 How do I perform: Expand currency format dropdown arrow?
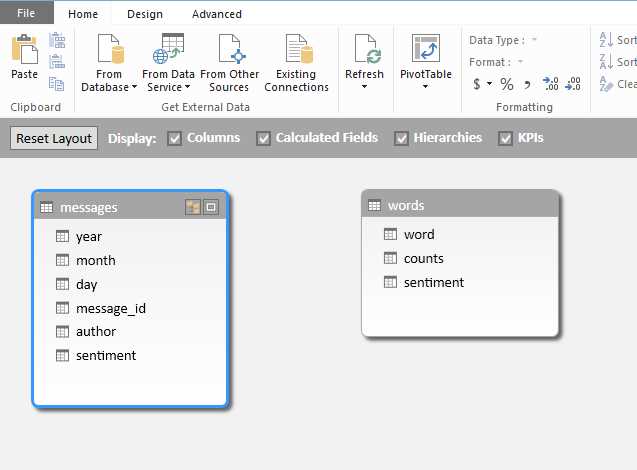pos(489,84)
